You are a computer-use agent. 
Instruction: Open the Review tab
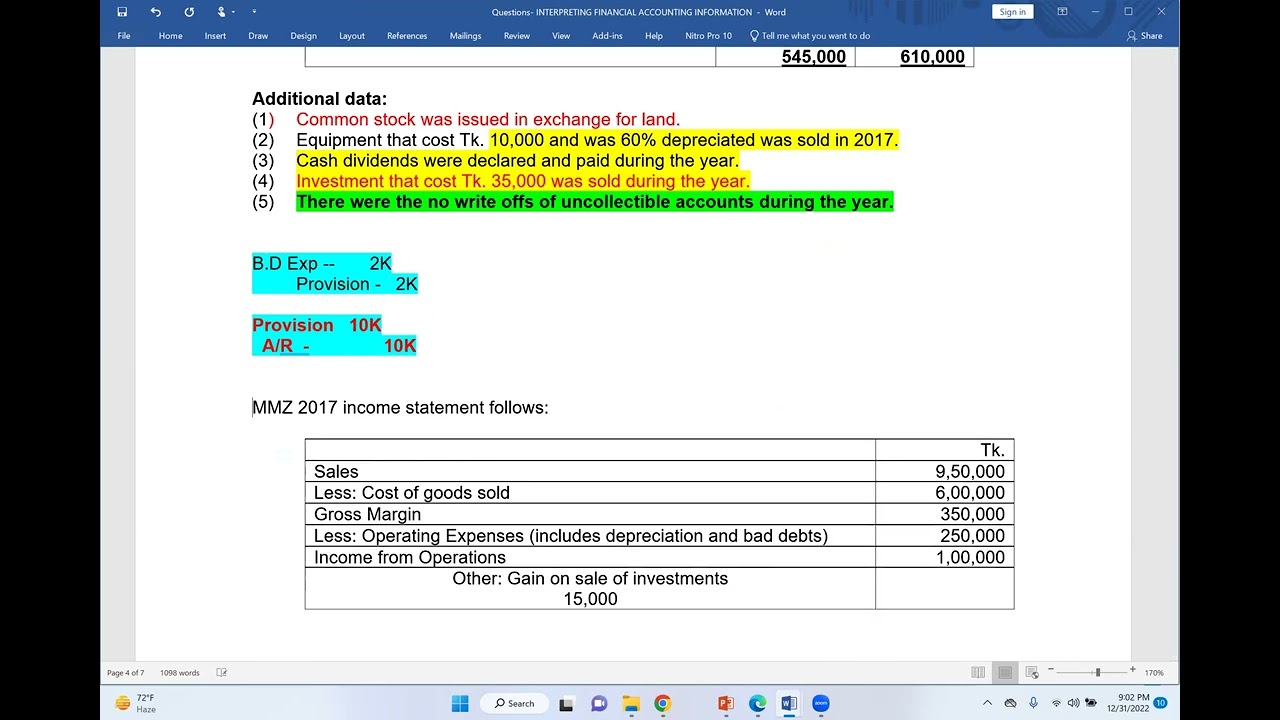point(517,36)
